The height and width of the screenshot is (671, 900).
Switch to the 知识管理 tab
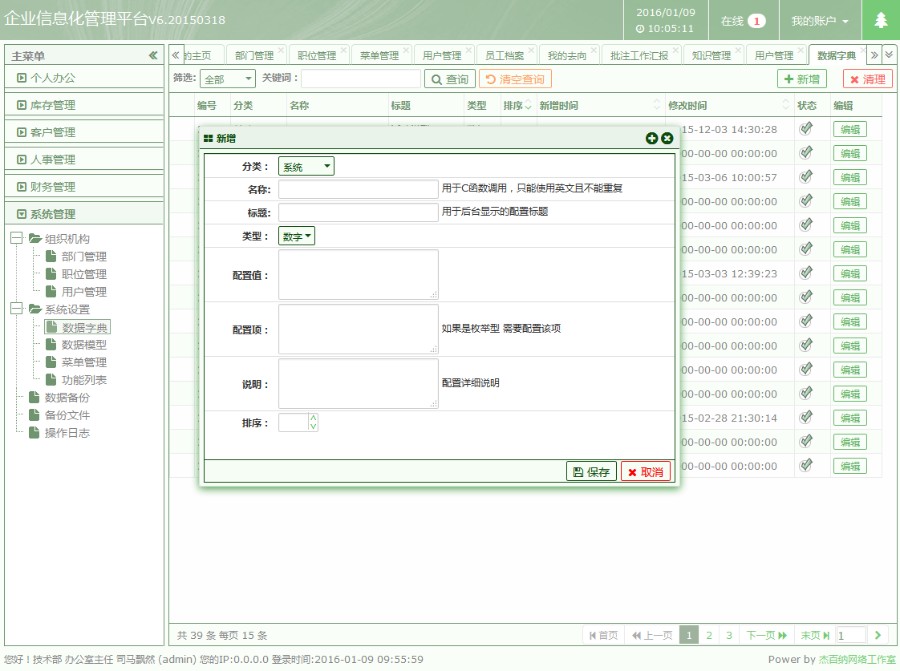point(709,55)
